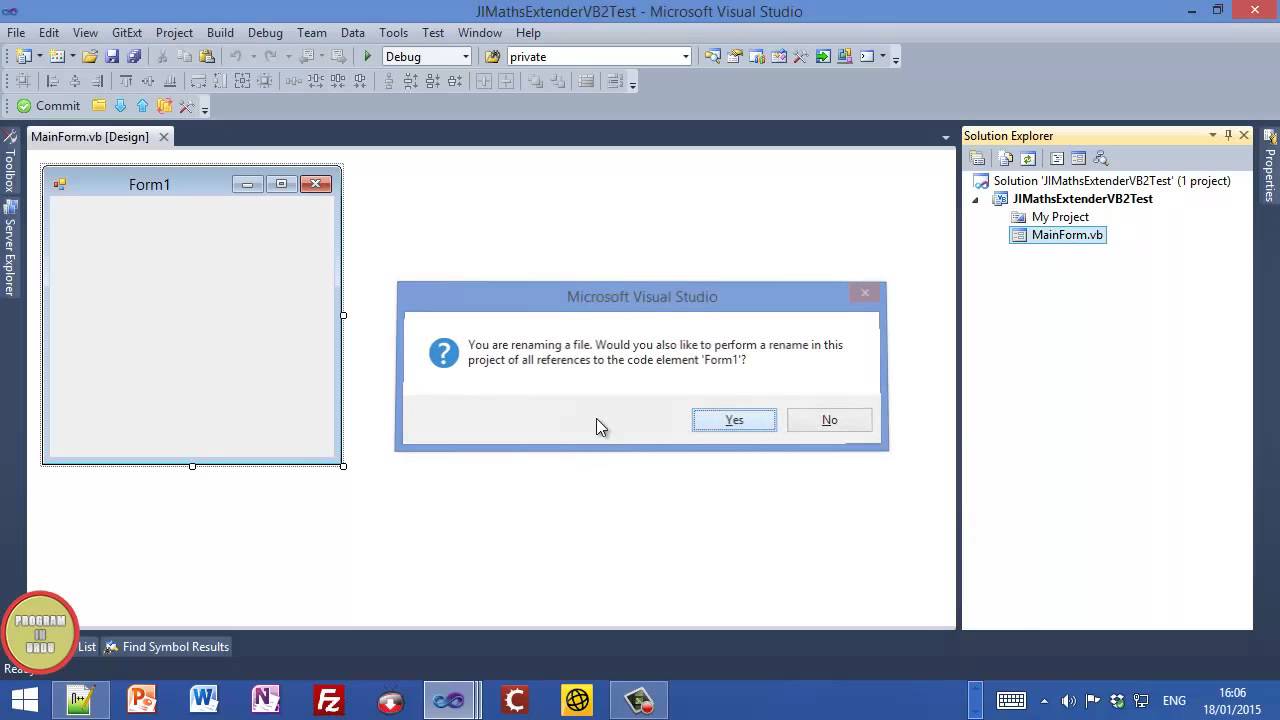Open Word from the taskbar

pos(204,700)
